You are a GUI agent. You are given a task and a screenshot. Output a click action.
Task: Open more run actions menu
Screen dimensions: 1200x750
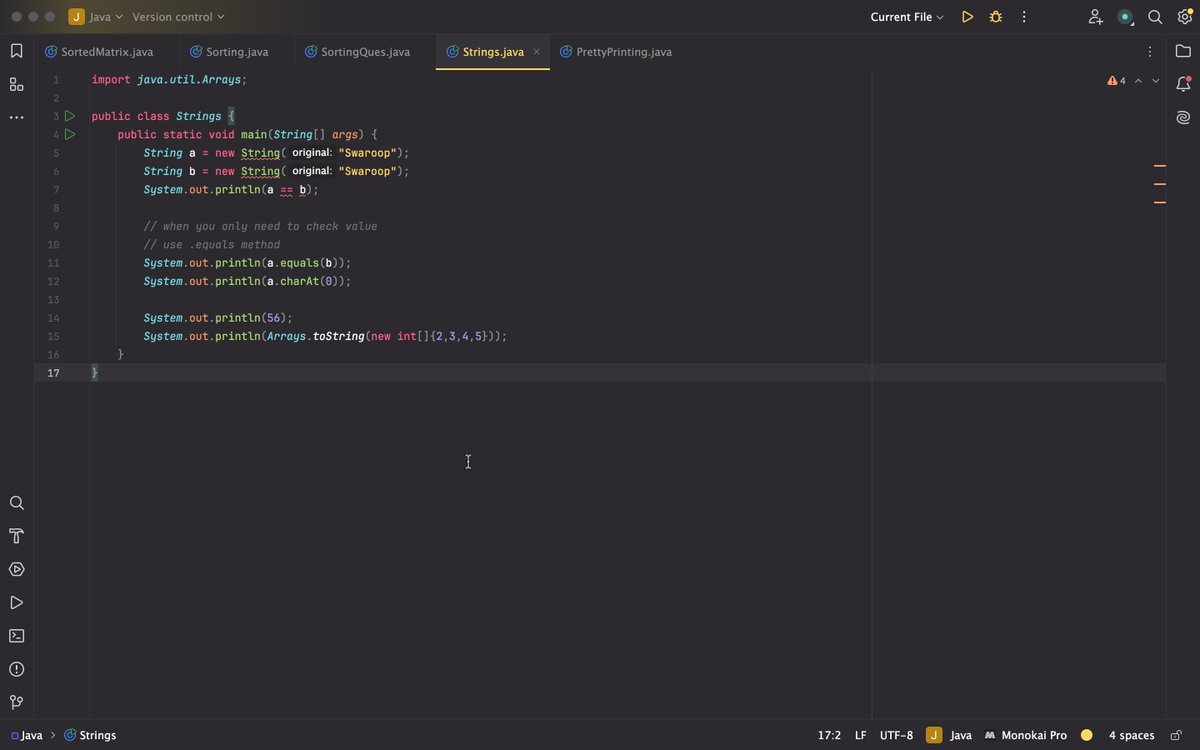tap(1023, 17)
